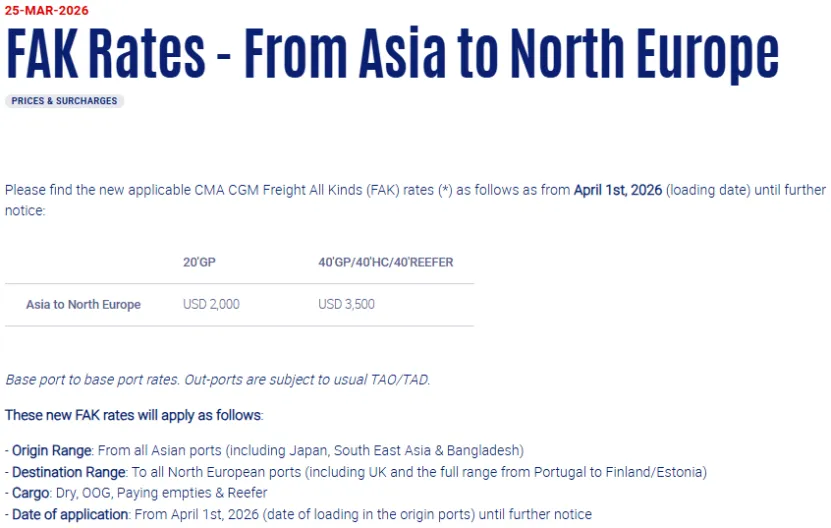Select the bold April 1st, 2026 text
The image size is (831, 528).
click(617, 190)
